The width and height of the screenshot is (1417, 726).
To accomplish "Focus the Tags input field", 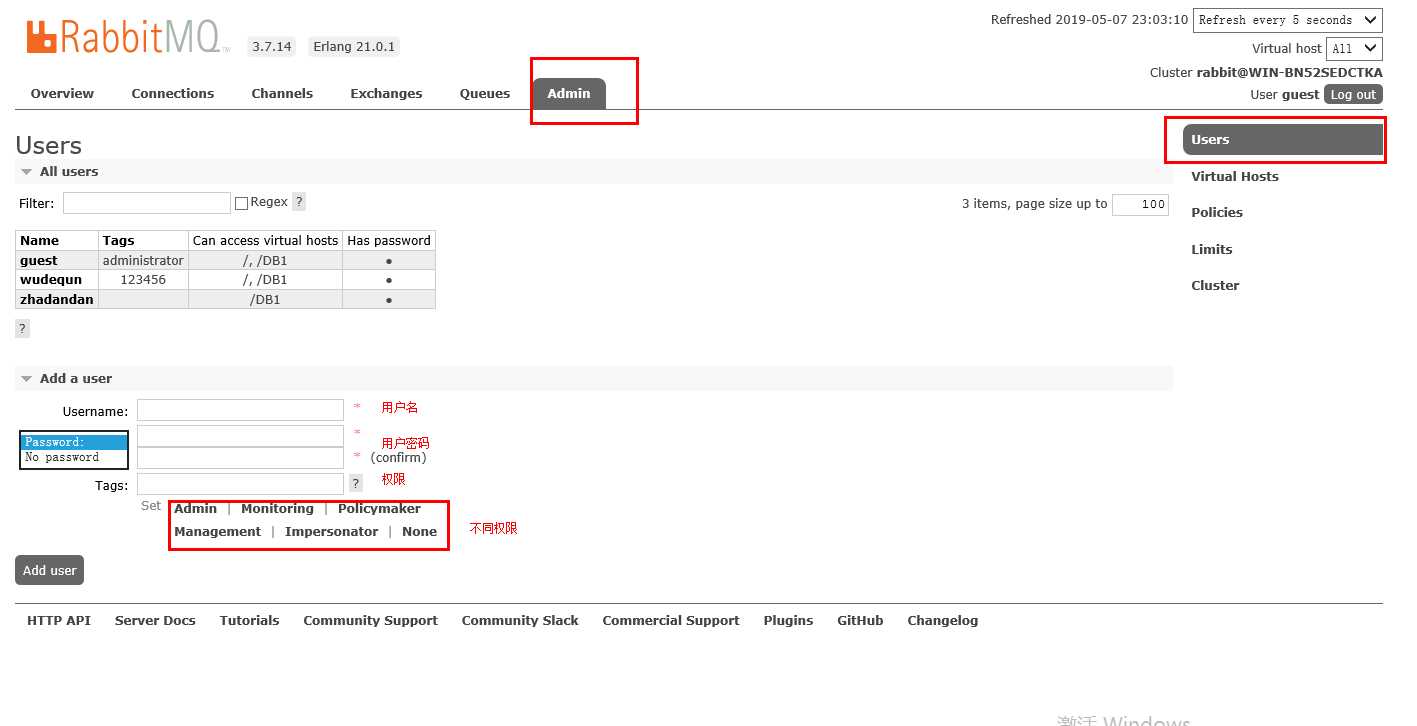I will coord(240,485).
